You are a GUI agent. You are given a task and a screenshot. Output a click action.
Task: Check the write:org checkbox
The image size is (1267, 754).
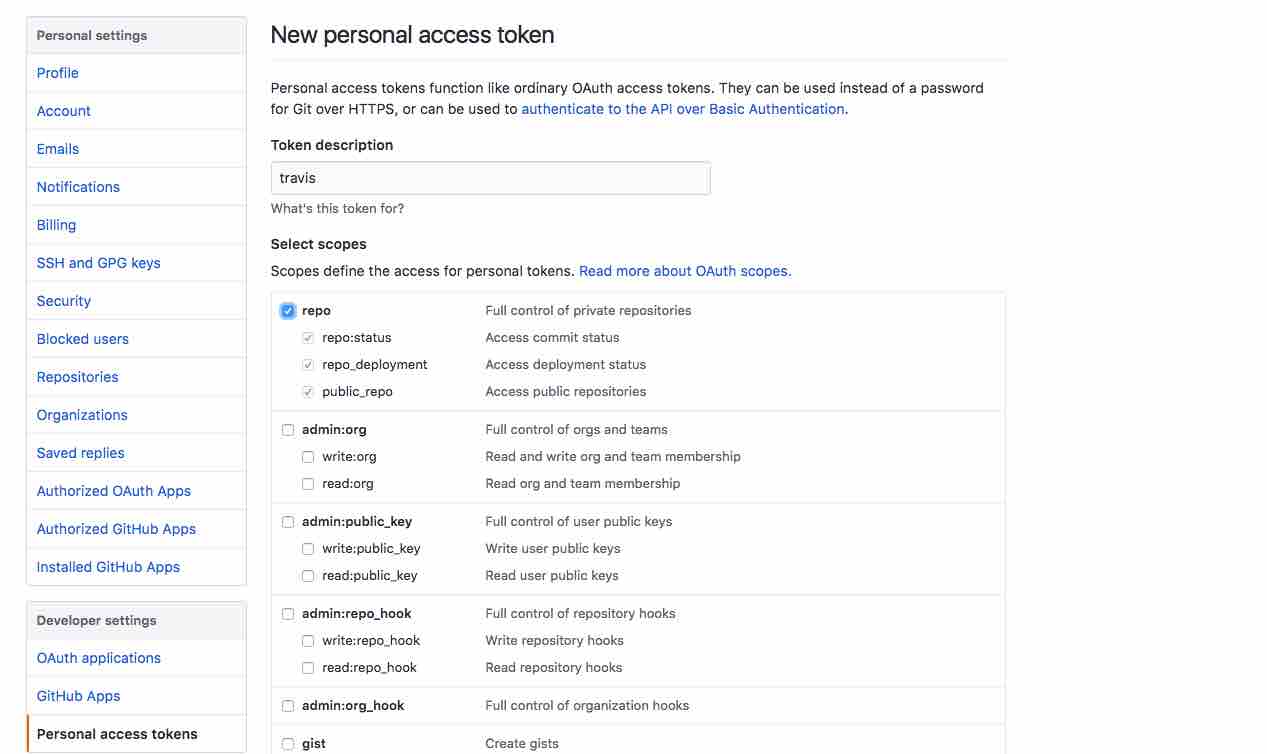tap(308, 456)
